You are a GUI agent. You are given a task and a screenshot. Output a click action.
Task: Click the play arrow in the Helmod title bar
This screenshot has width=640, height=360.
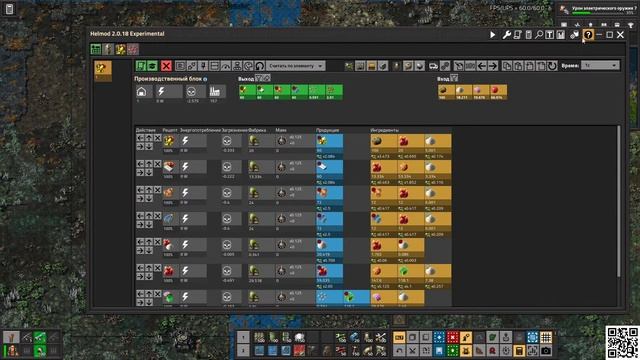click(x=493, y=35)
